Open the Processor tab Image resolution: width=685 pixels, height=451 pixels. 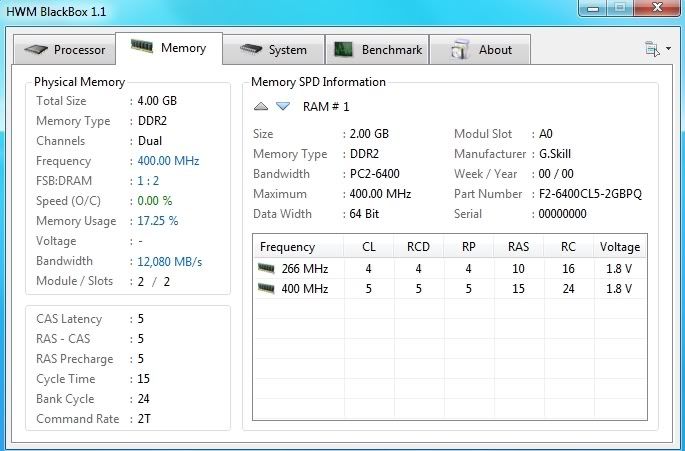point(64,50)
